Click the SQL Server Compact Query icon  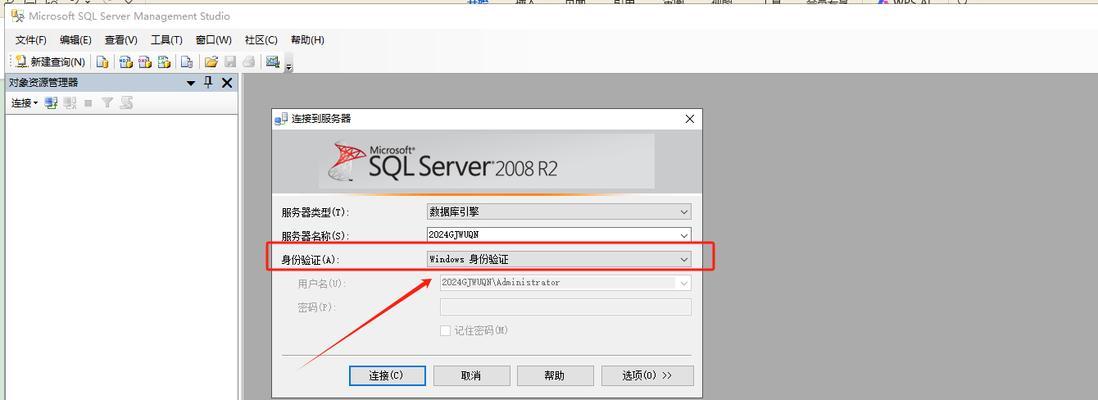187,62
